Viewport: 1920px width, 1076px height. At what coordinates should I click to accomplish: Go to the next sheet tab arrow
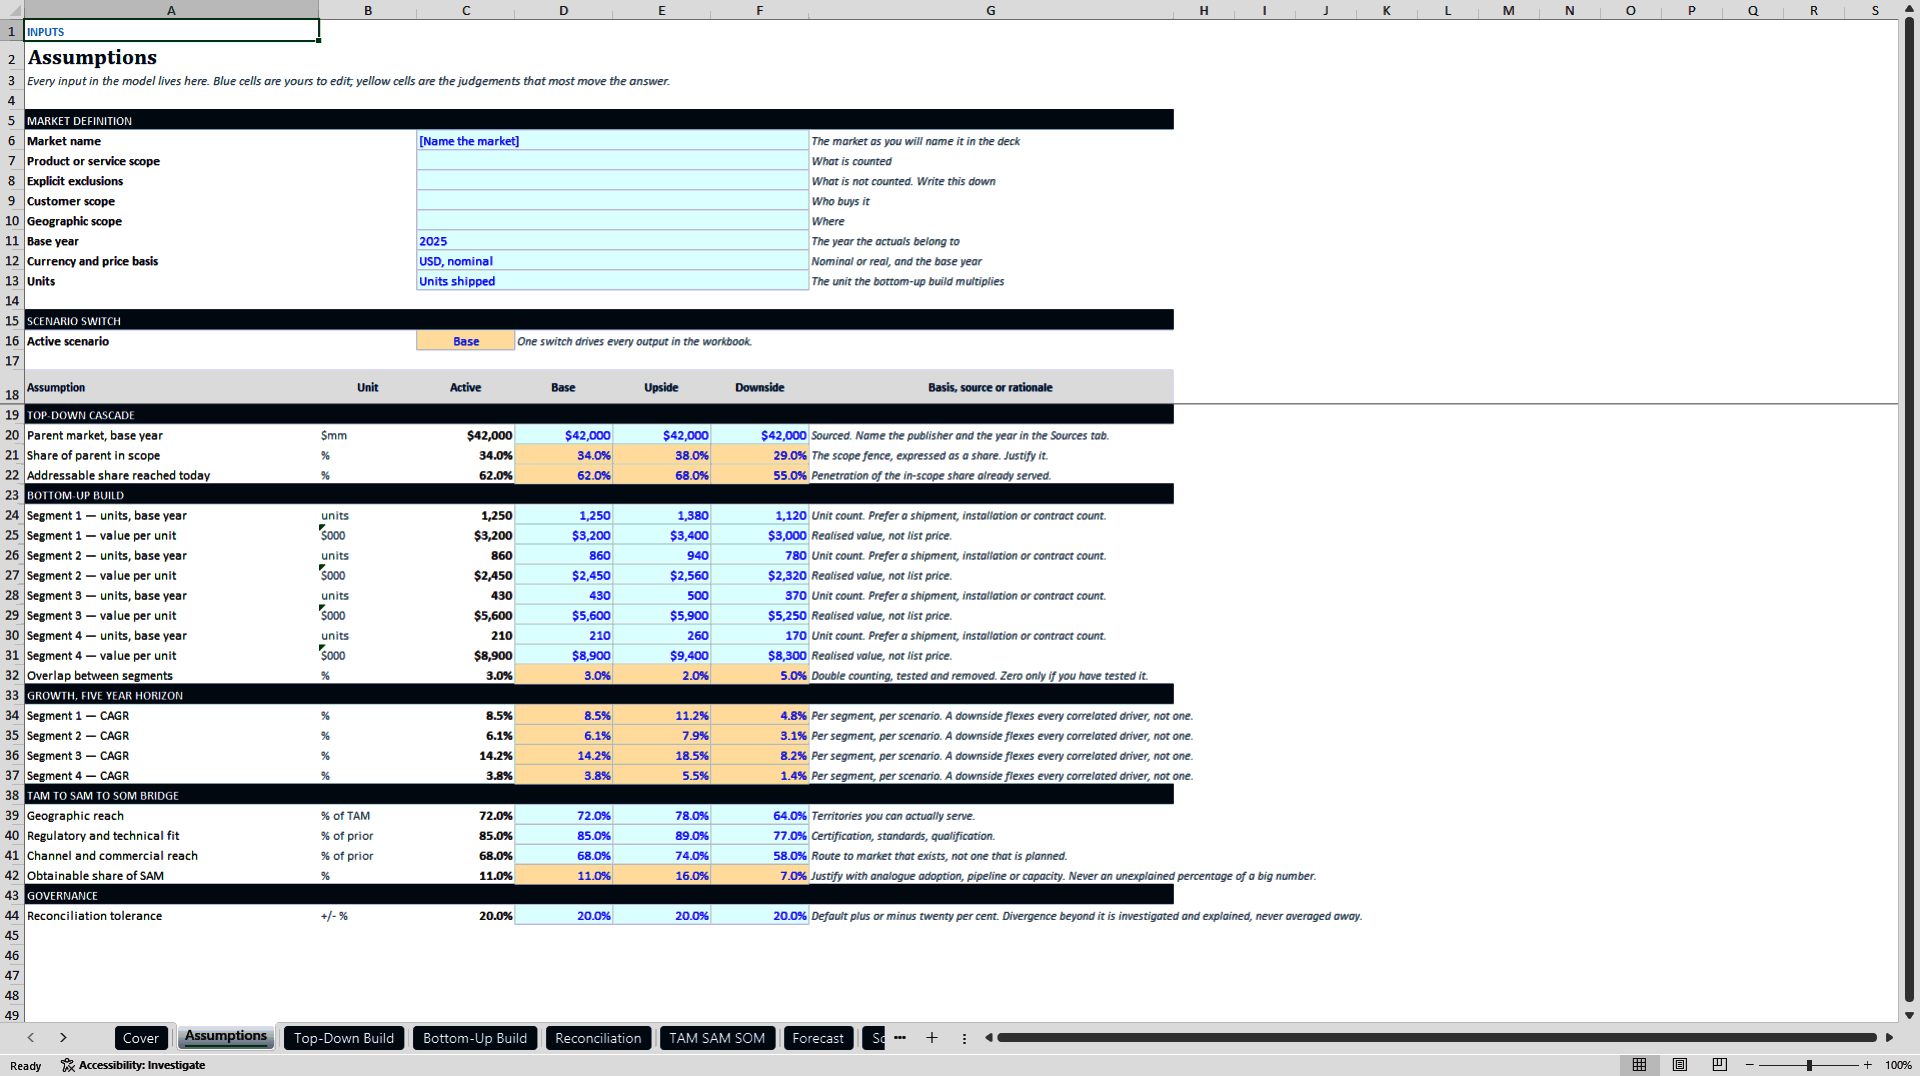63,1038
